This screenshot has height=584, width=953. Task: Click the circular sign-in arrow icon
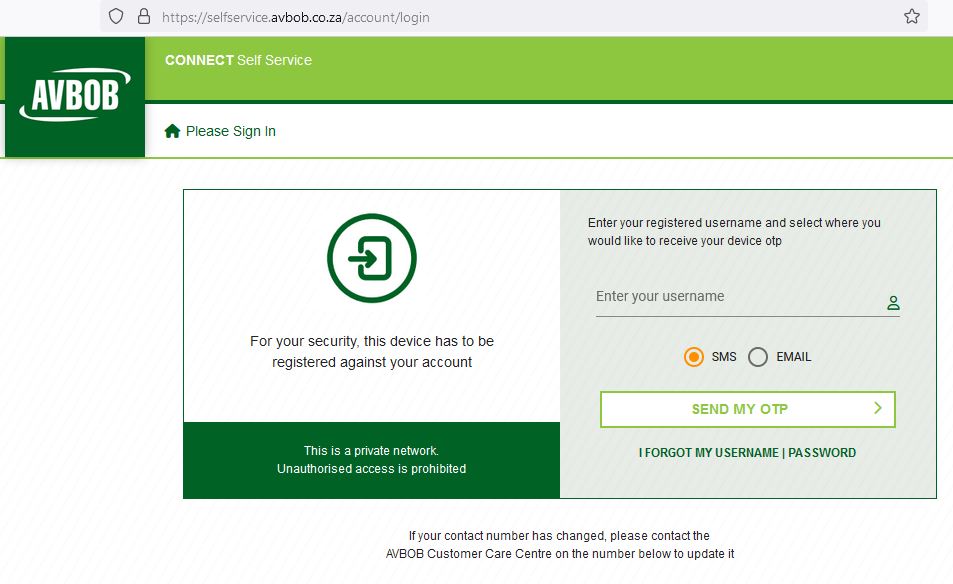tap(371, 257)
